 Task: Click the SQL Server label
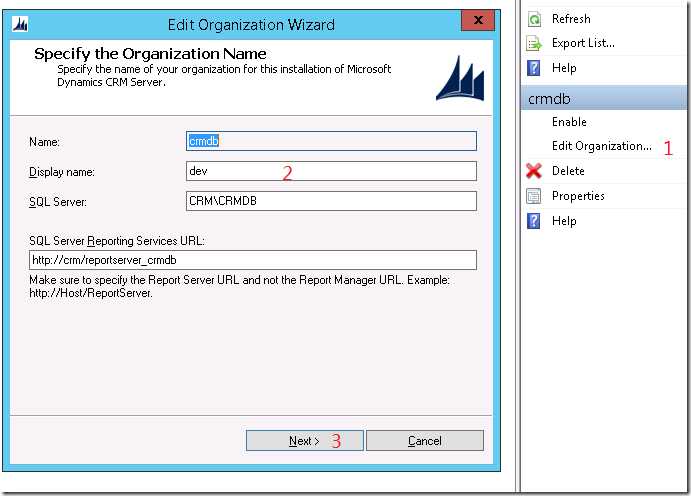click(58, 202)
